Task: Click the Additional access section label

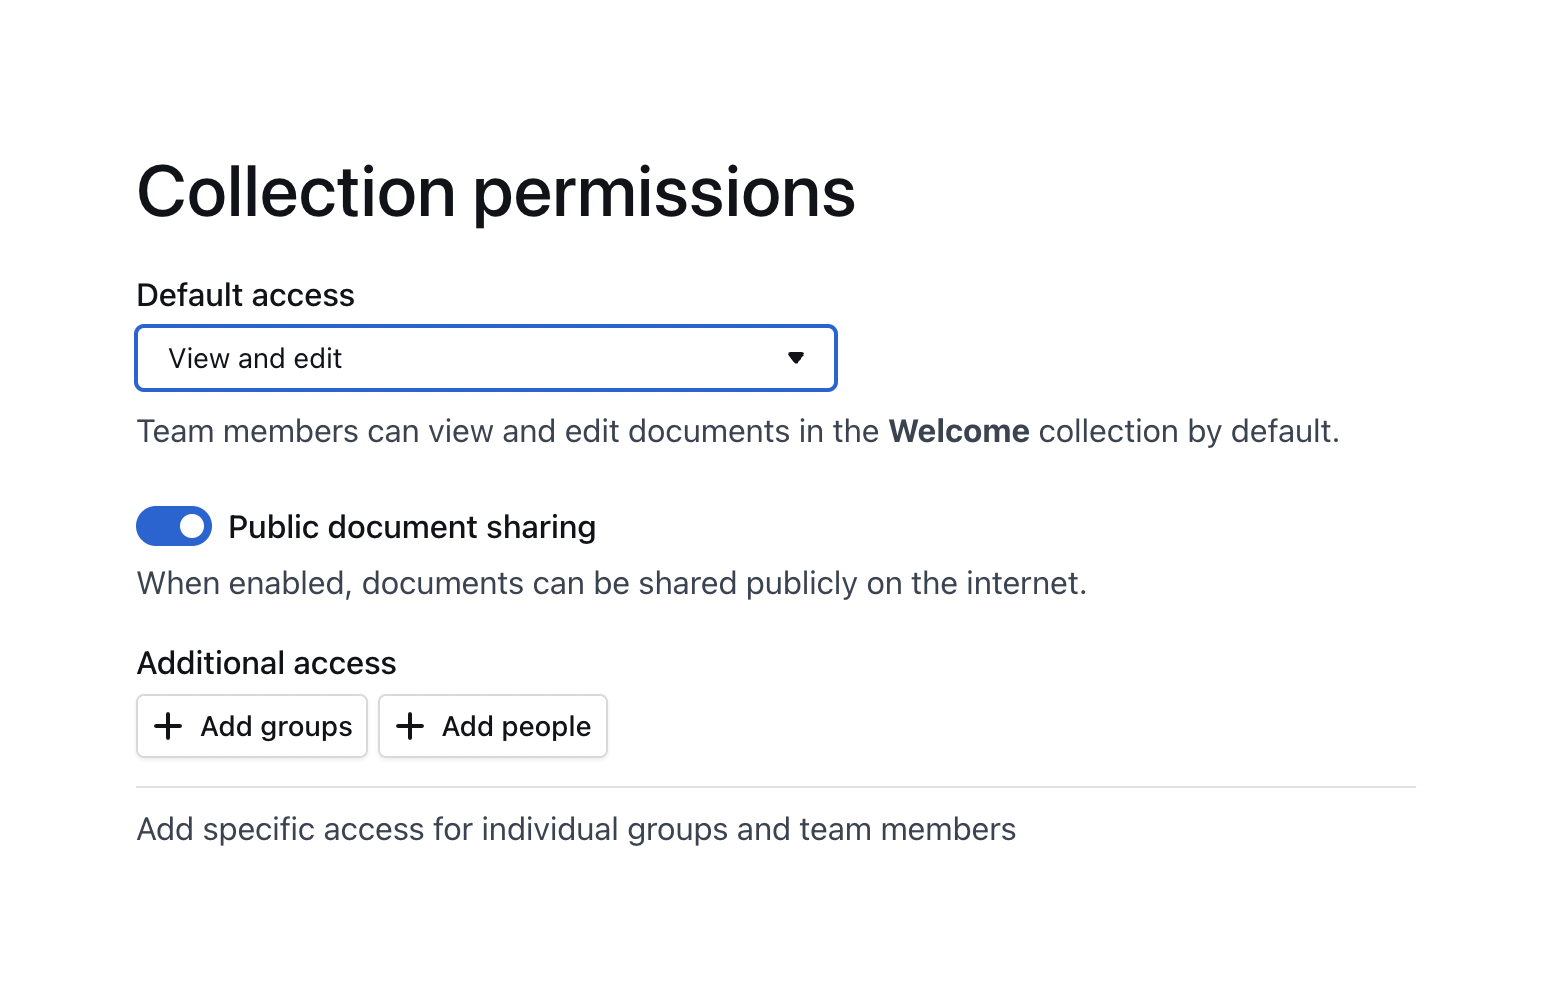Action: (x=267, y=663)
